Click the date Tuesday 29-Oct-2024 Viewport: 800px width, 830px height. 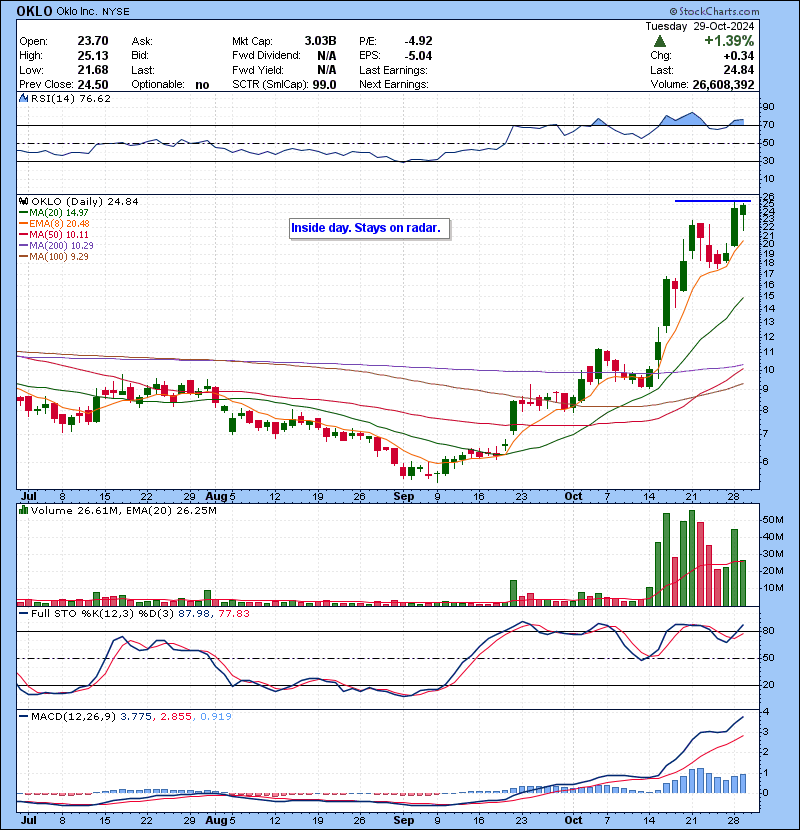pyautogui.click(x=699, y=26)
